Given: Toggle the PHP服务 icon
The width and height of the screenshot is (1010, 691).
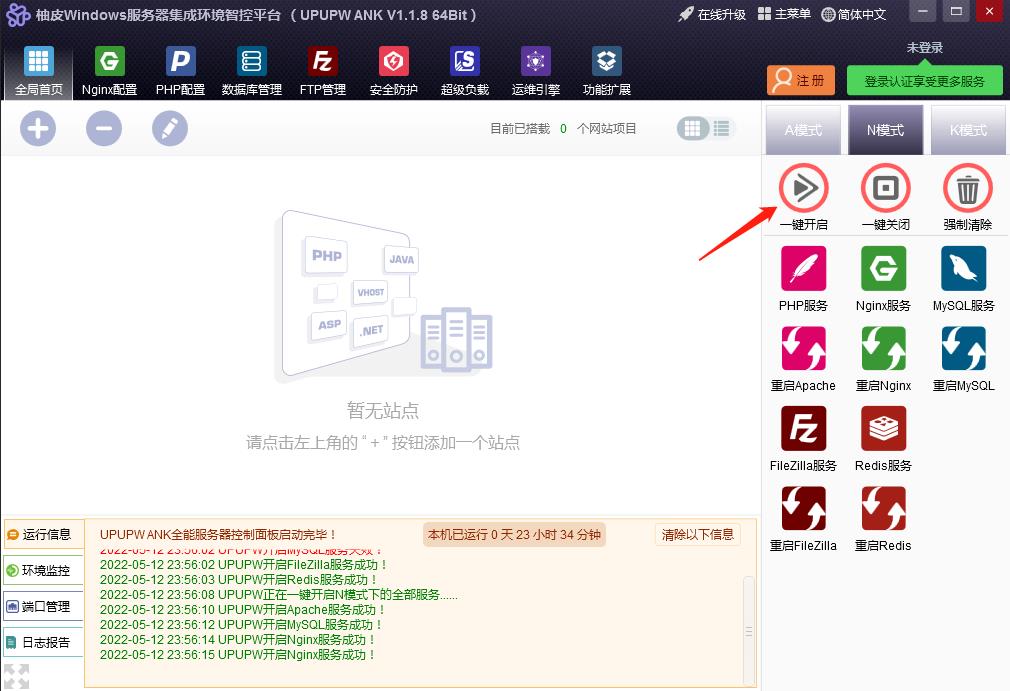Looking at the screenshot, I should click(803, 269).
